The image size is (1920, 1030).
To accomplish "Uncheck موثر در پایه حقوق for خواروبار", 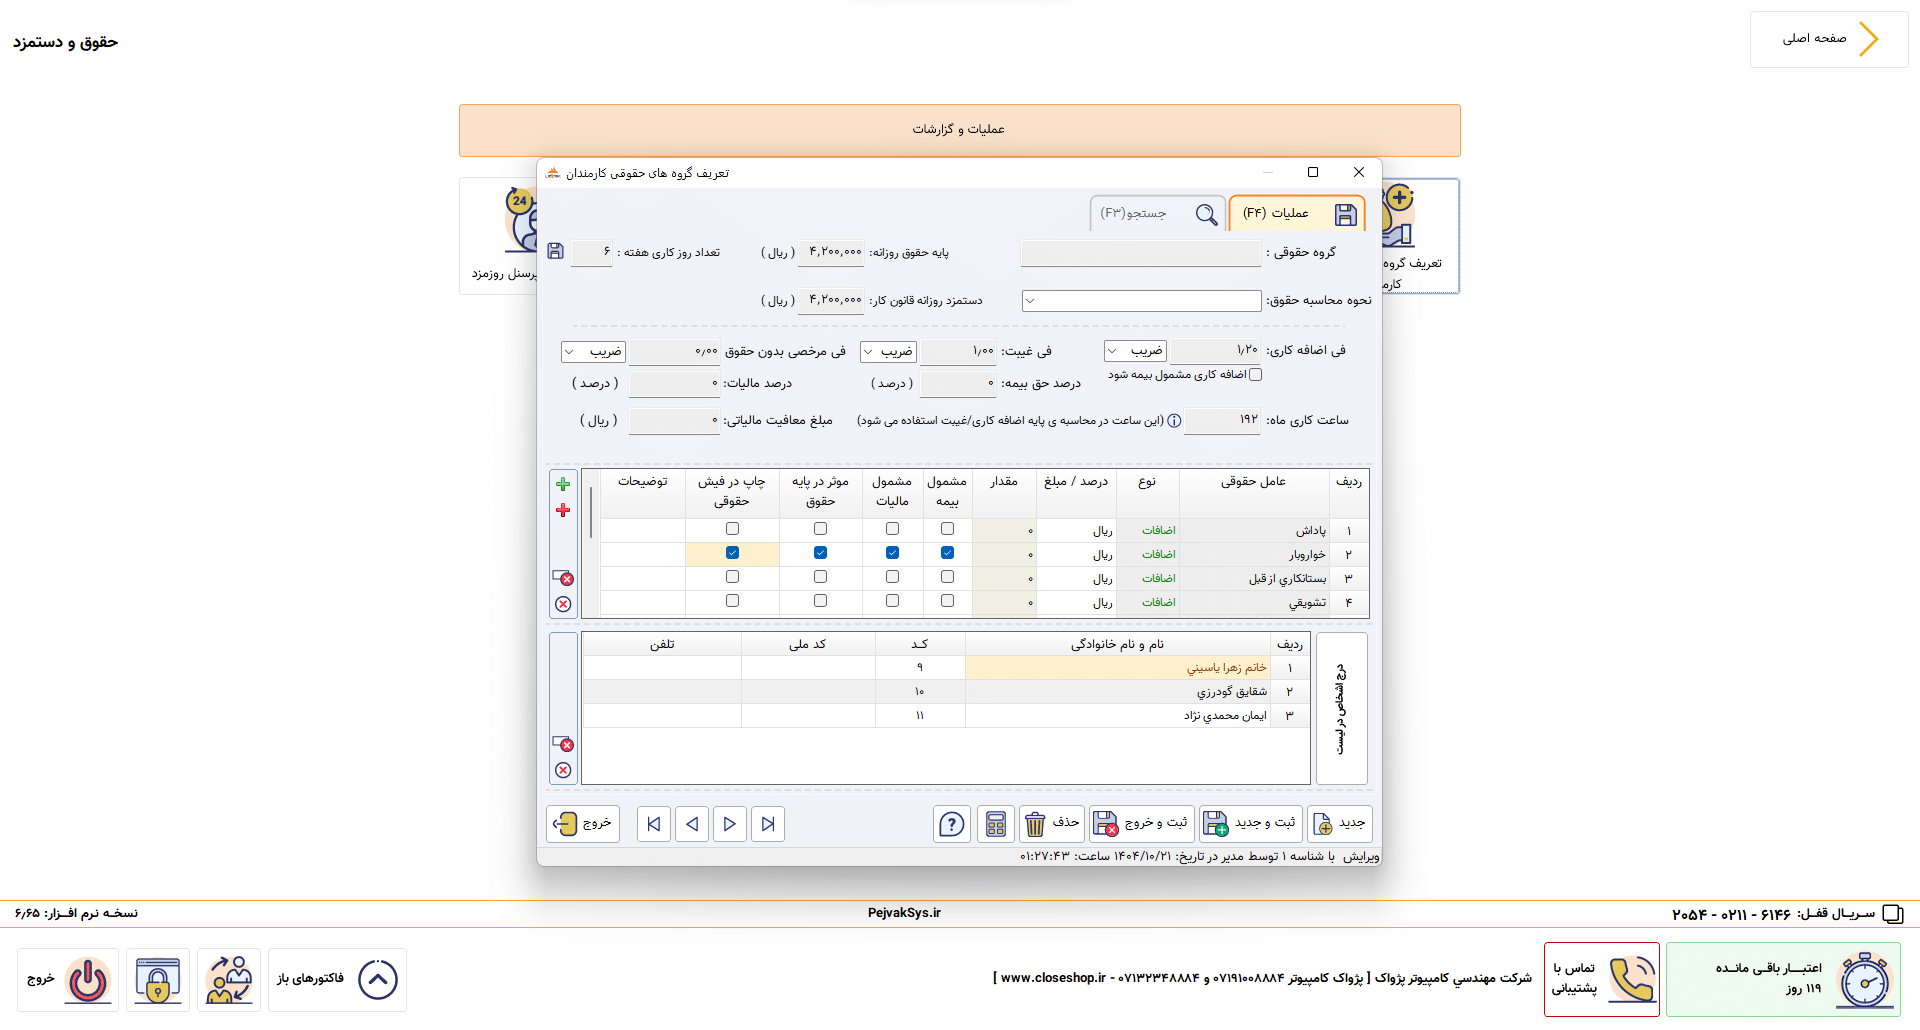I will click(x=820, y=553).
